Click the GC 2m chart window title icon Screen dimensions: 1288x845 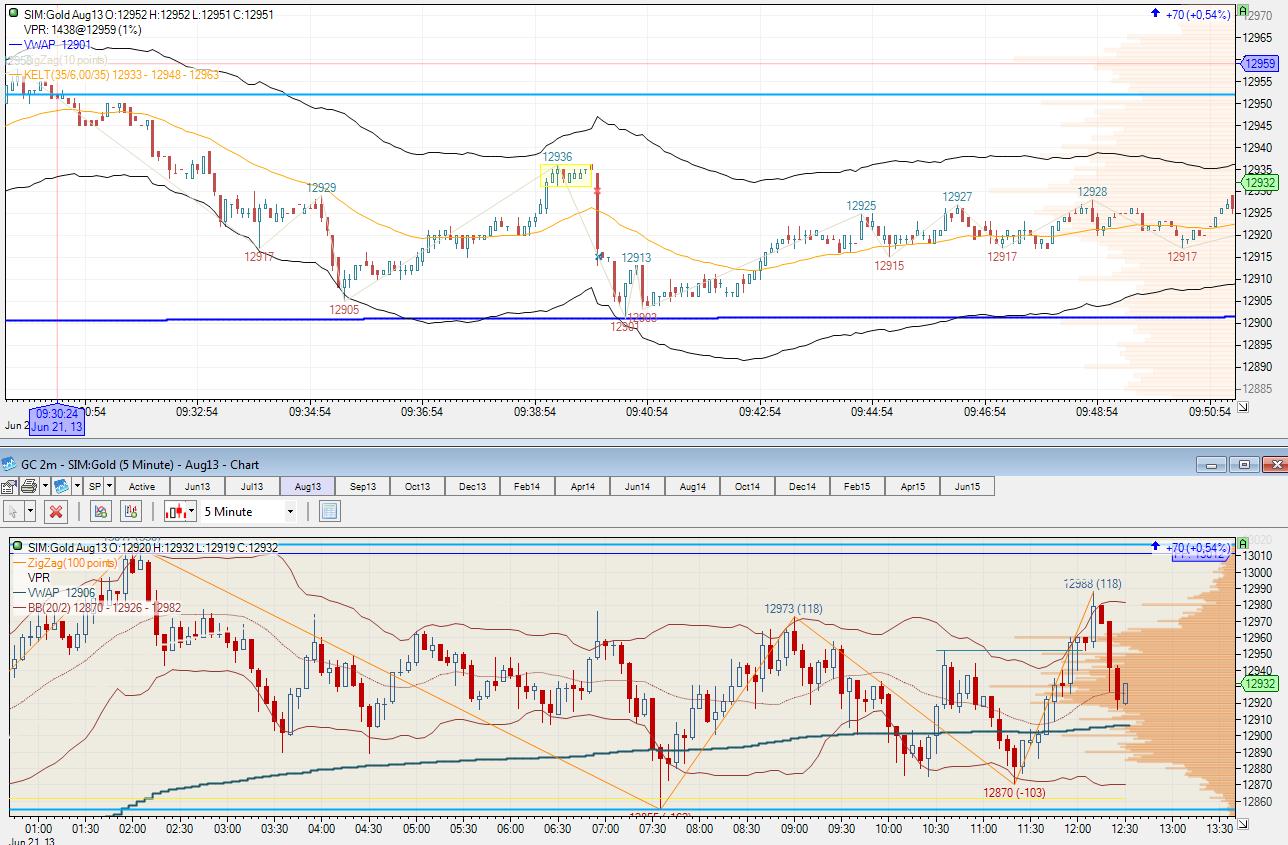[x=9, y=464]
